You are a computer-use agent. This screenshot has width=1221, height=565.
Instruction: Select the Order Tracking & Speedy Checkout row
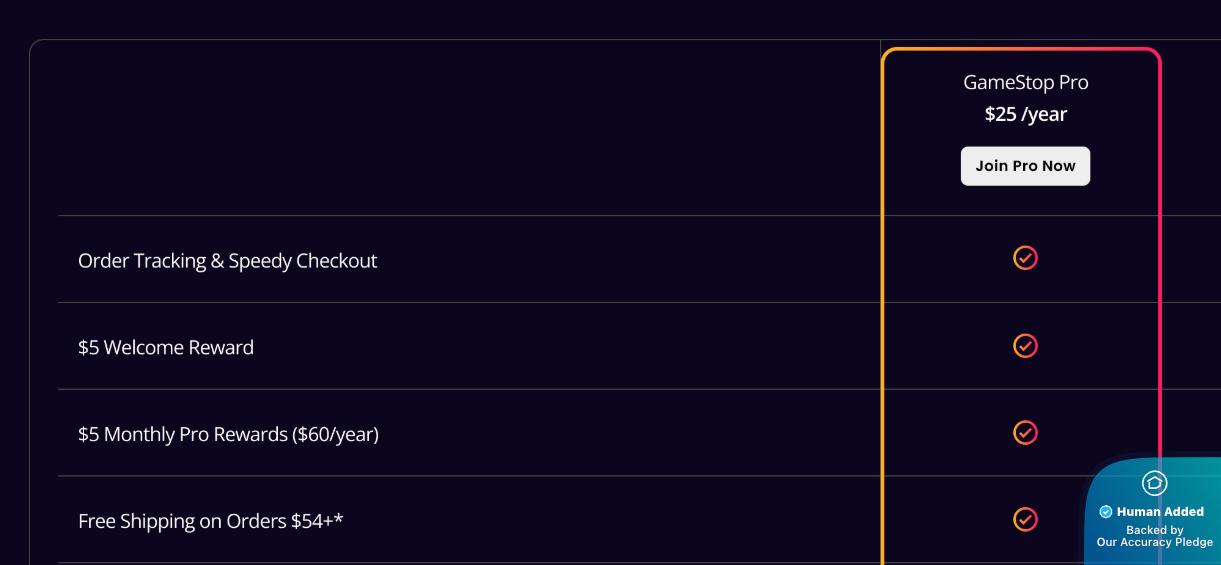228,261
